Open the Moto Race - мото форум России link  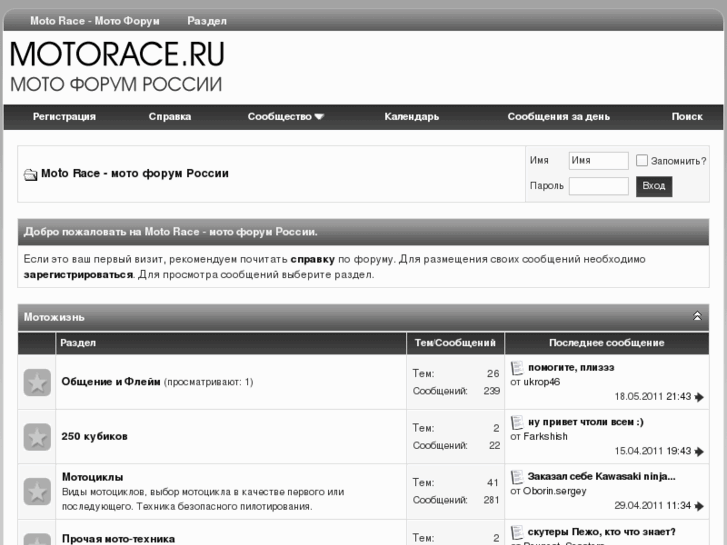(135, 173)
